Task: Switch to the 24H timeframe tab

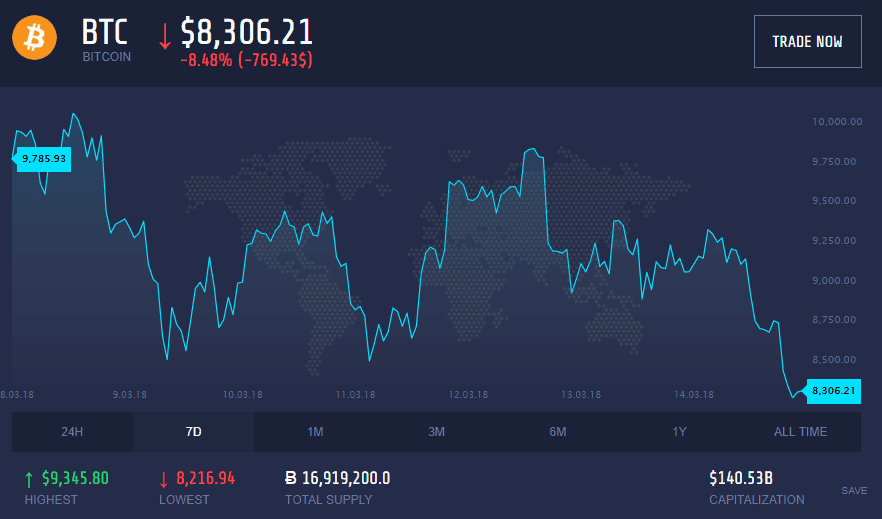Action: pyautogui.click(x=72, y=431)
